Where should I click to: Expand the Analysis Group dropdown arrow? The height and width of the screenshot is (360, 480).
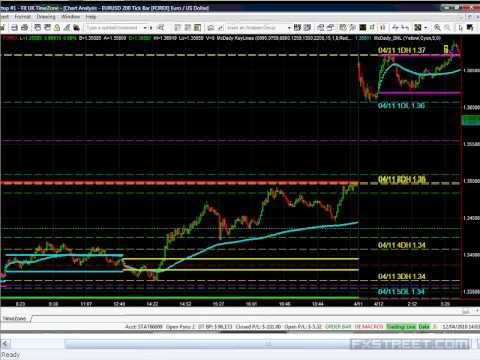tap(289, 28)
